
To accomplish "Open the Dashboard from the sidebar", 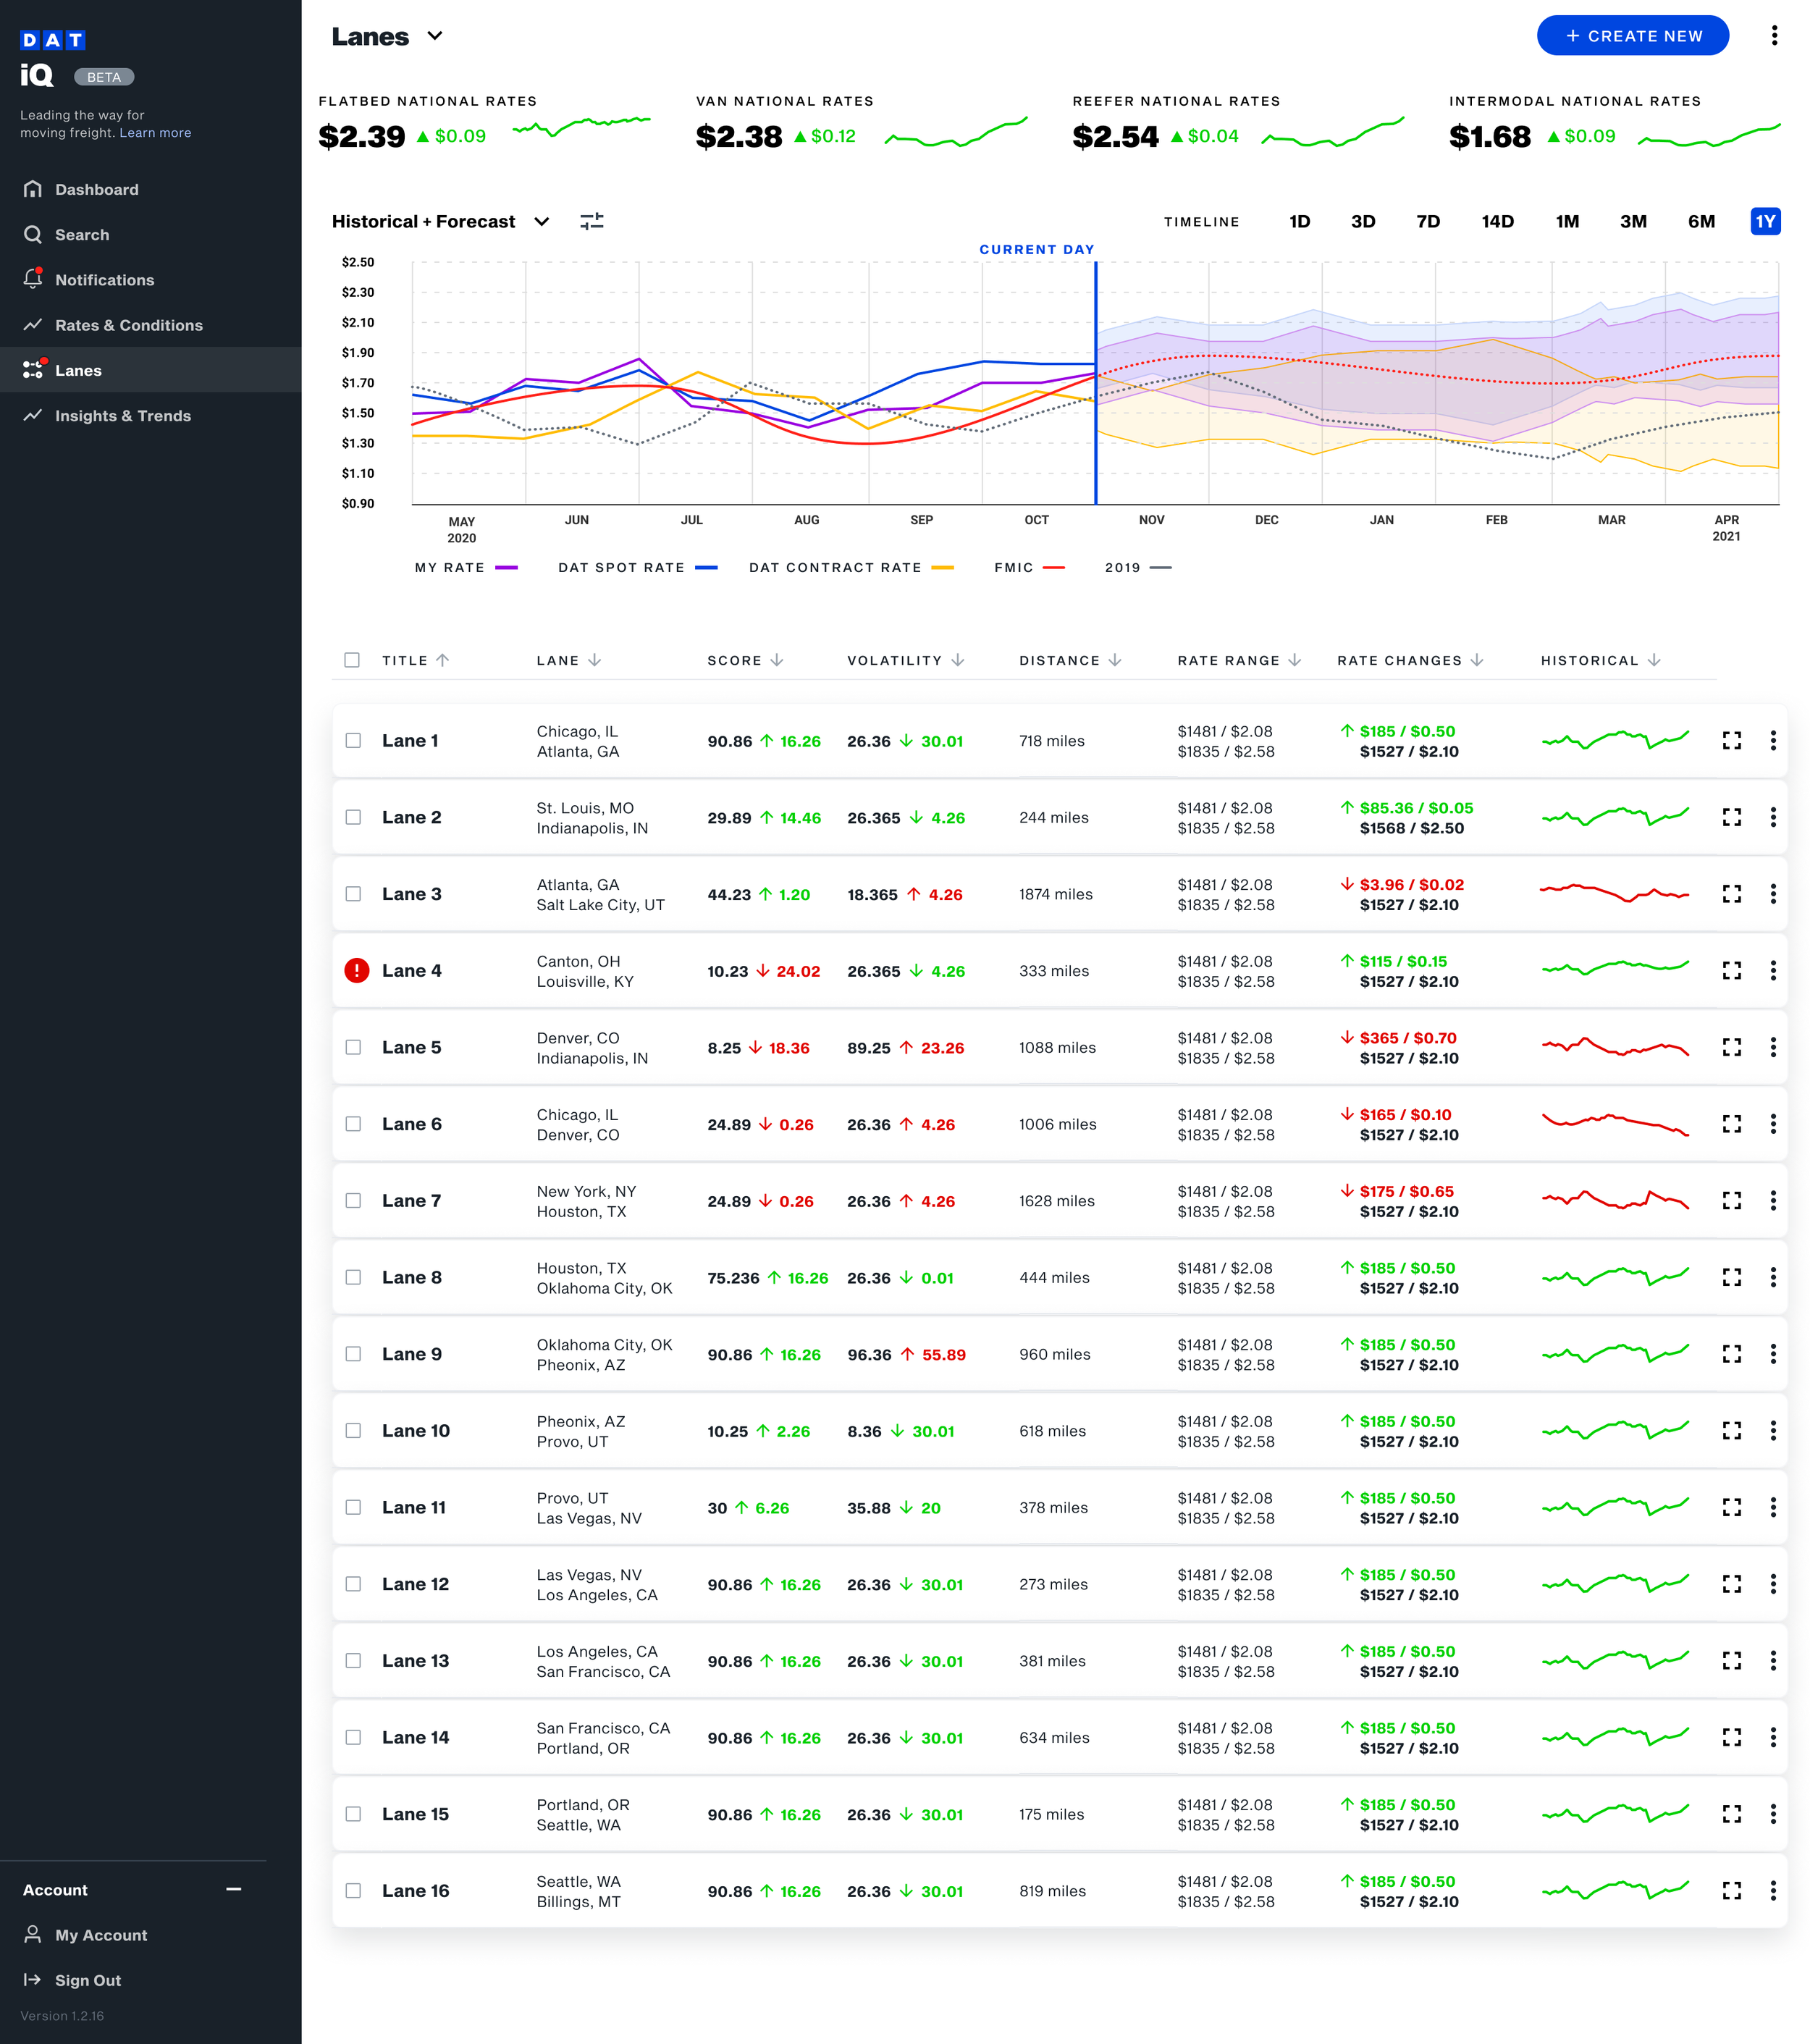I will pyautogui.click(x=96, y=189).
